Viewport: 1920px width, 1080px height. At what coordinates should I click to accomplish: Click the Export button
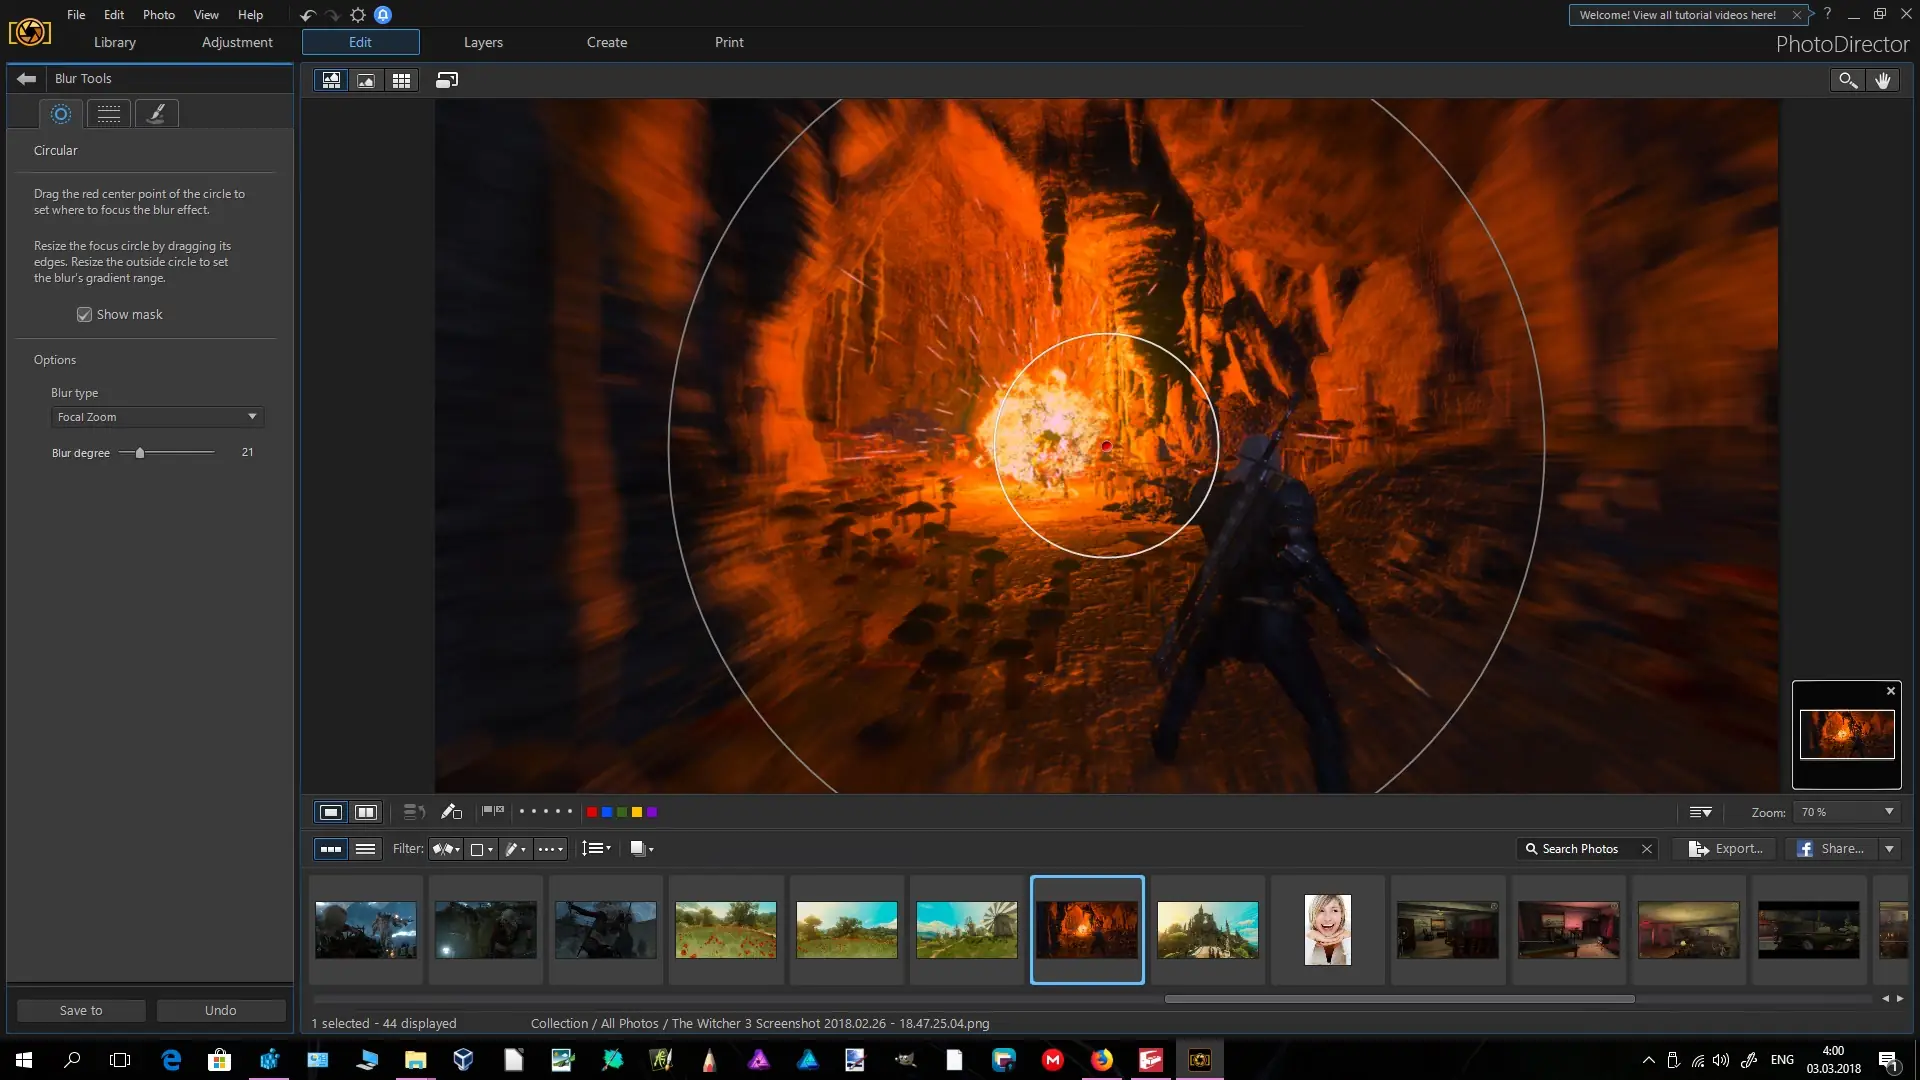coord(1726,849)
